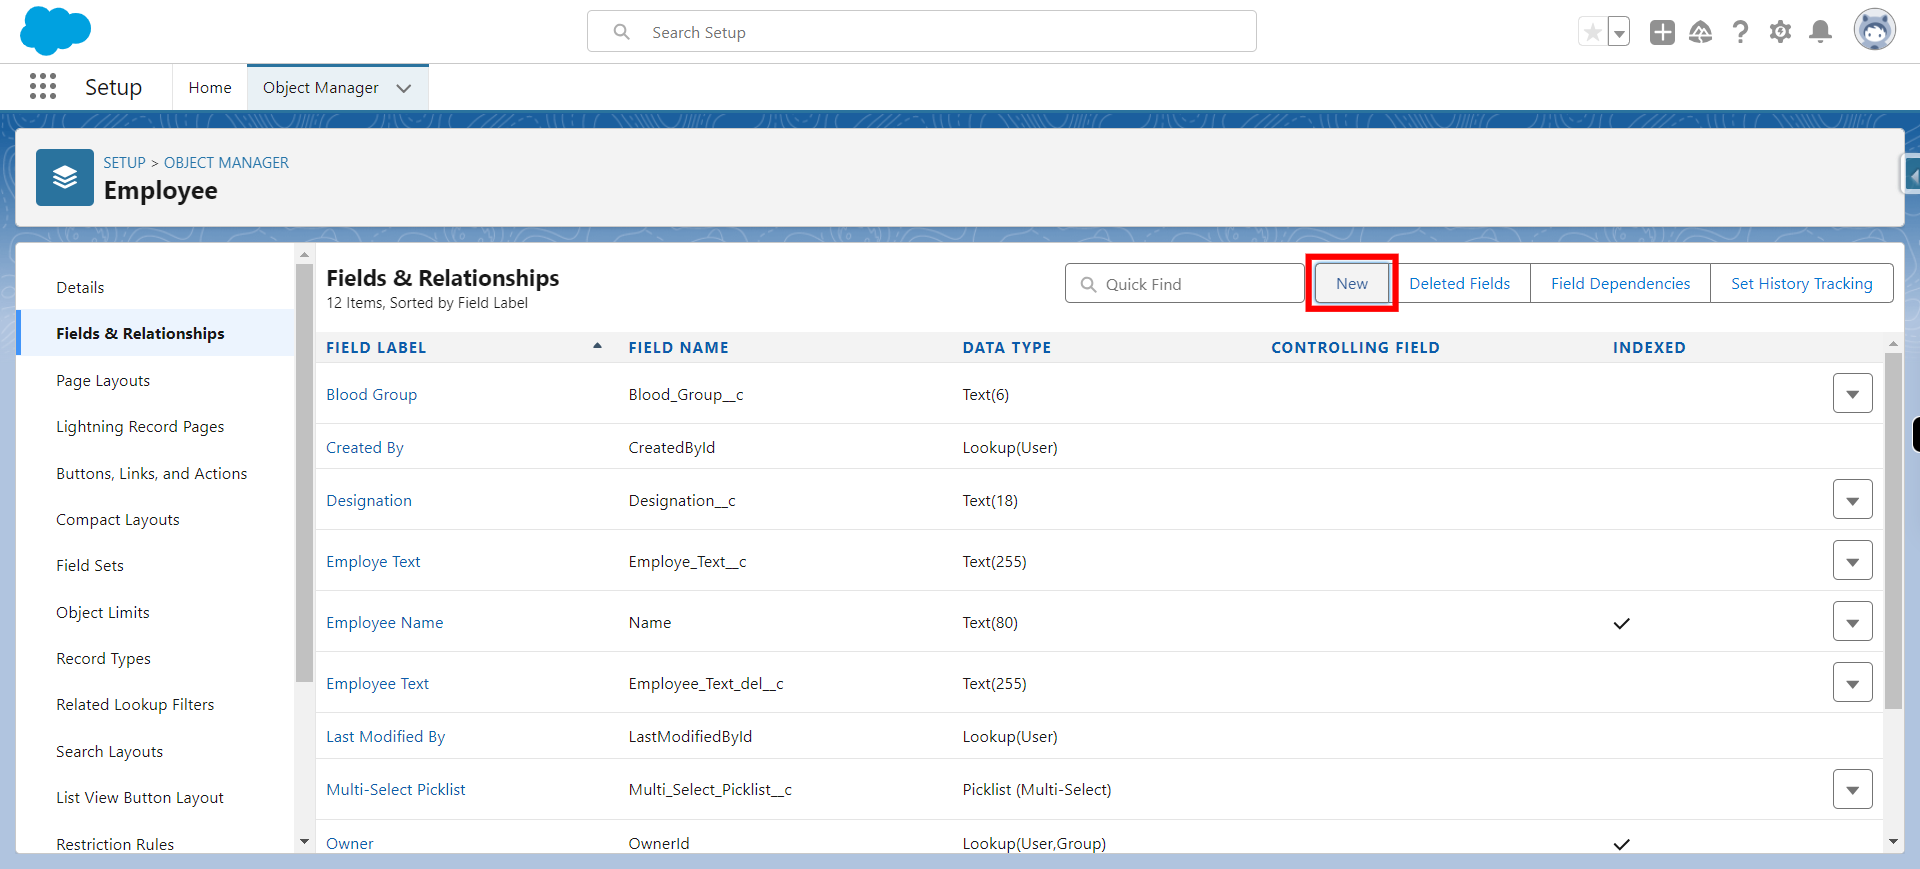Select the Object Manager tab
The image size is (1920, 869).
pyautogui.click(x=321, y=88)
